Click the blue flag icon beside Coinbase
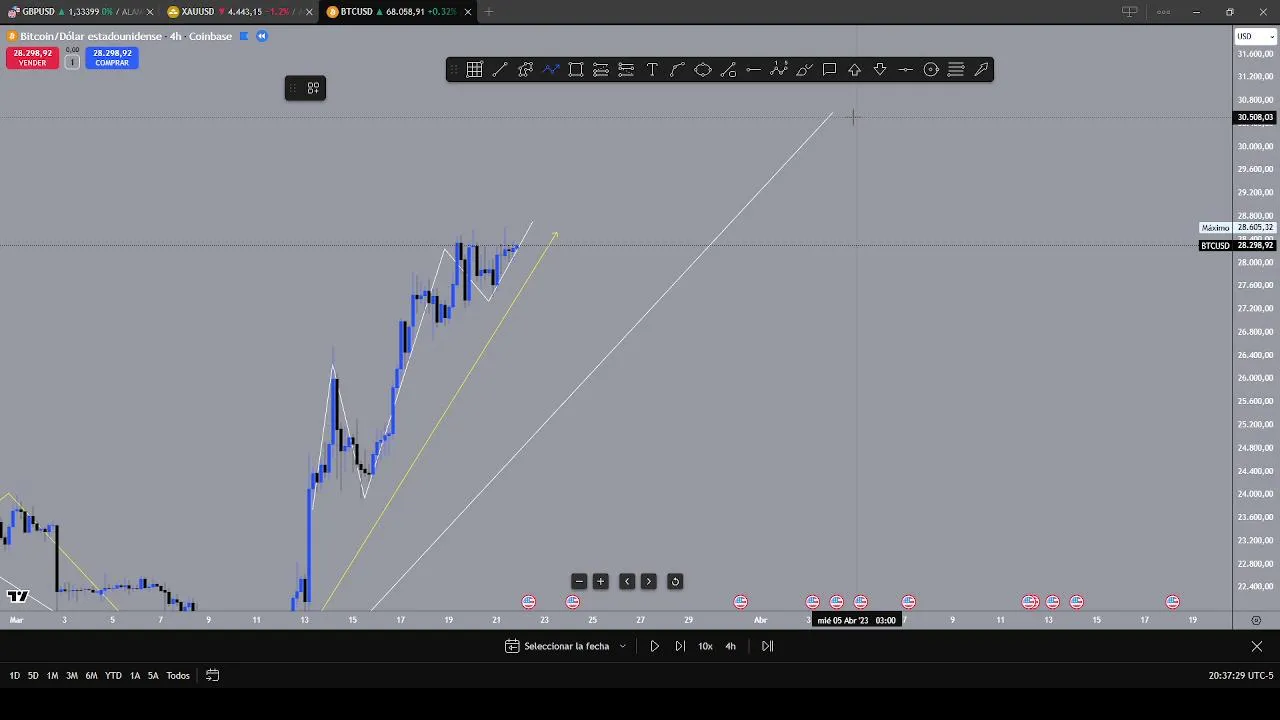Screen dimensions: 1280x720 click(x=243, y=36)
